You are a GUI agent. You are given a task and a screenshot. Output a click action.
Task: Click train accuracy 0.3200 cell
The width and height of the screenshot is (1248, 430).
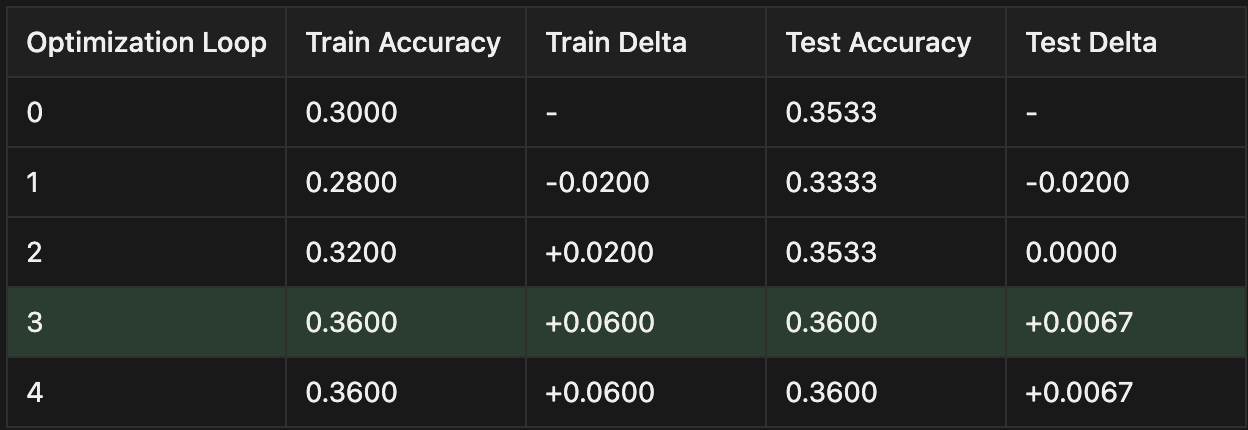coord(351,252)
